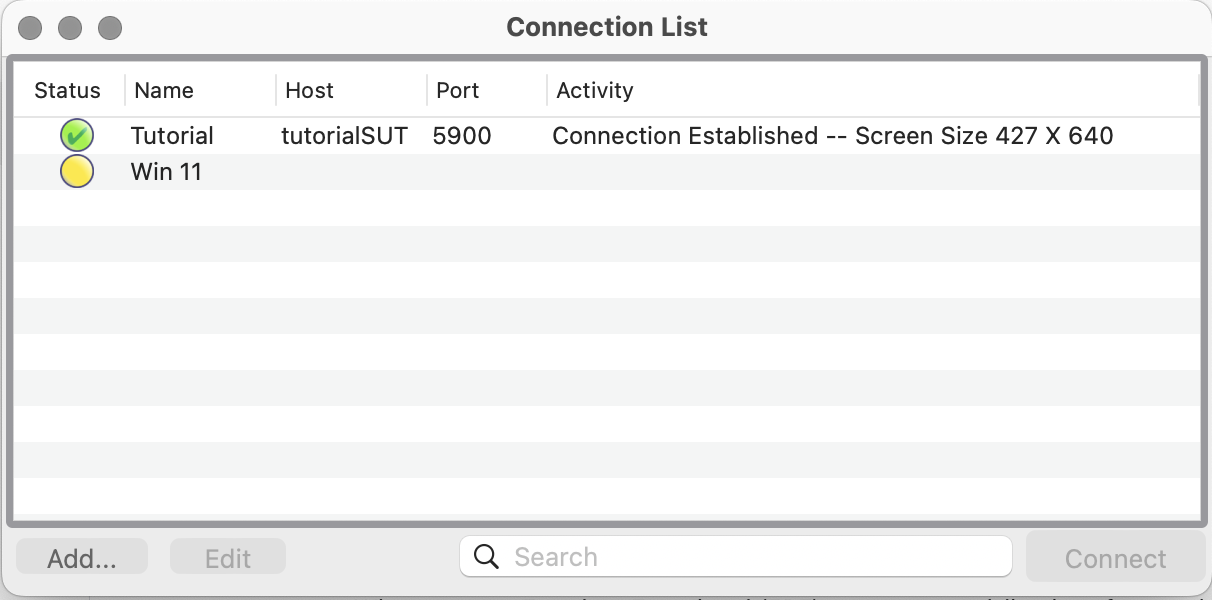Sort by the Name column header
The width and height of the screenshot is (1212, 600).
coord(164,90)
